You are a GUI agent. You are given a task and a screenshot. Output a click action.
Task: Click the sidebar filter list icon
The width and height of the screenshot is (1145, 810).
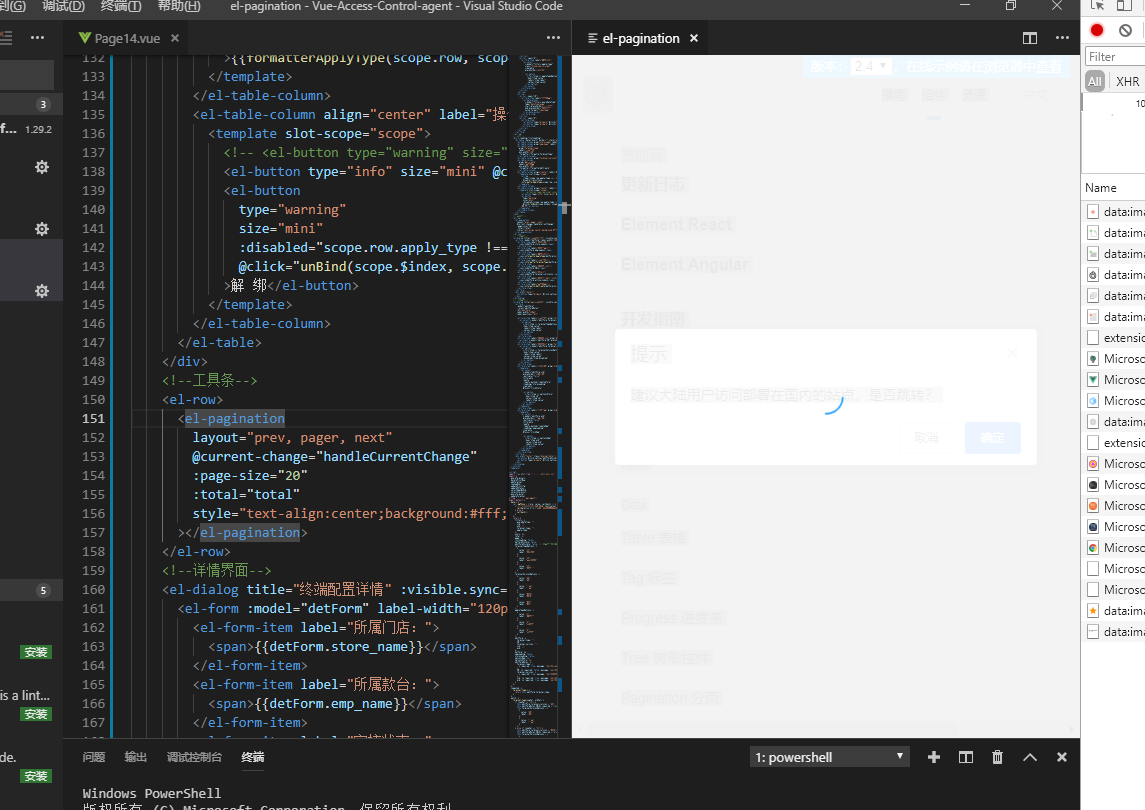pos(6,37)
